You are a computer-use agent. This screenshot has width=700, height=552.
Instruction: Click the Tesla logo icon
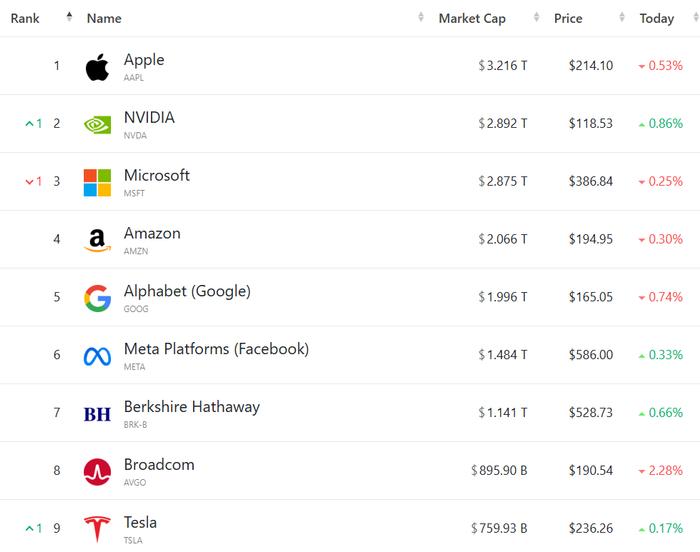(97, 529)
